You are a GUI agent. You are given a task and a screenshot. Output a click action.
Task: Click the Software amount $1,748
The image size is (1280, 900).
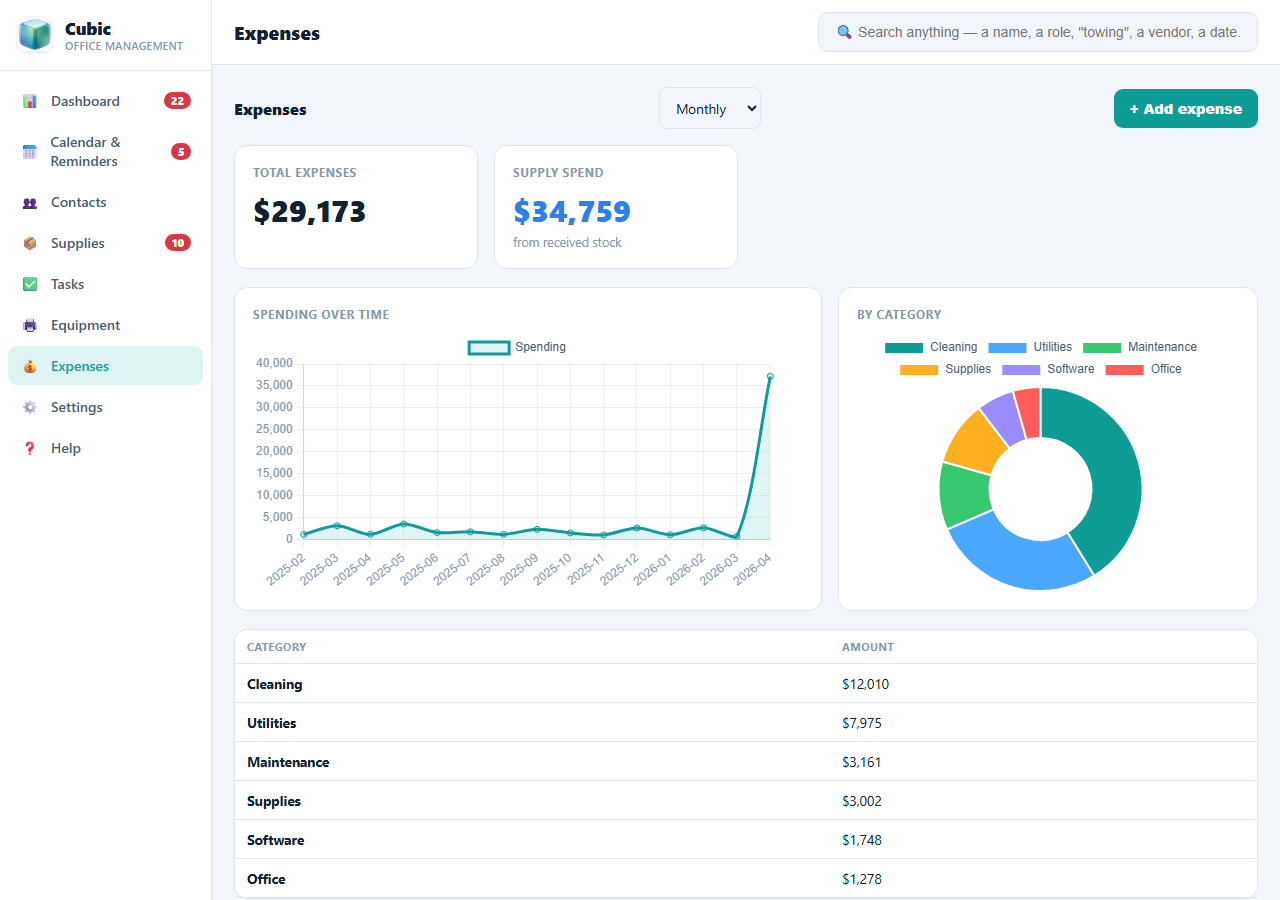pyautogui.click(x=862, y=840)
